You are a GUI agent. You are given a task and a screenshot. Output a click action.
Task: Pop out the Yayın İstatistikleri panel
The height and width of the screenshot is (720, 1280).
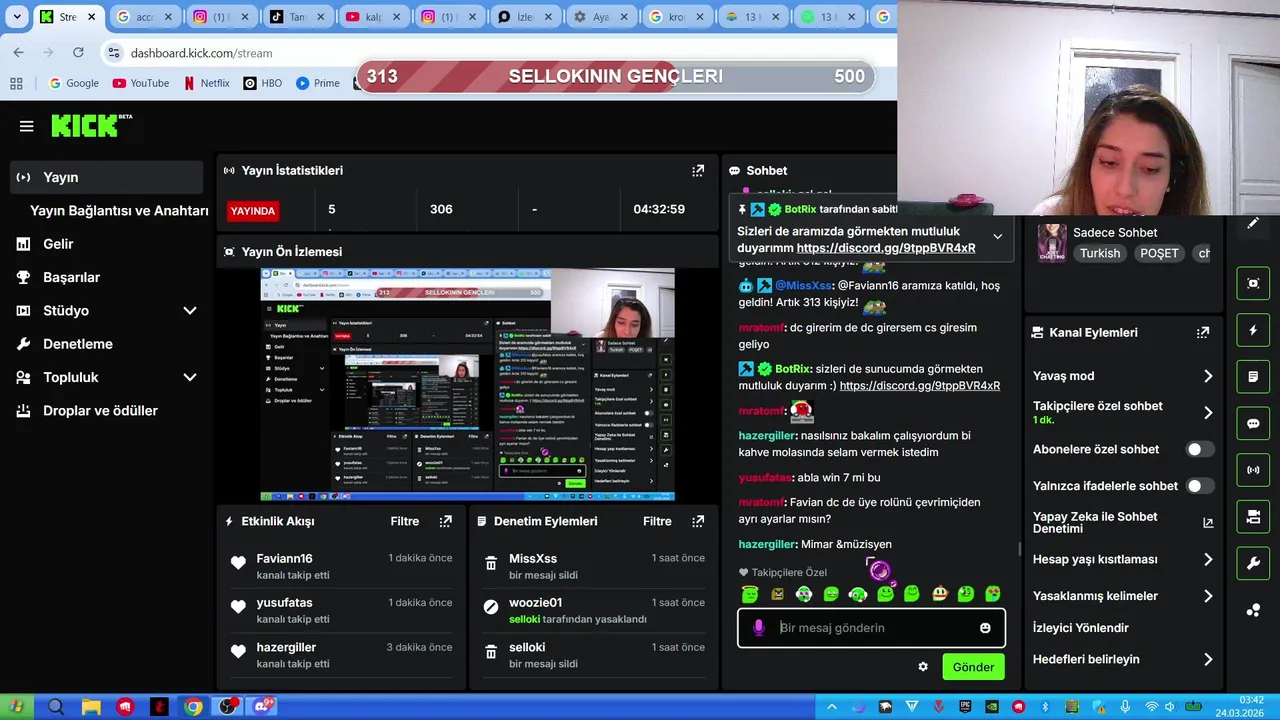[698, 171]
